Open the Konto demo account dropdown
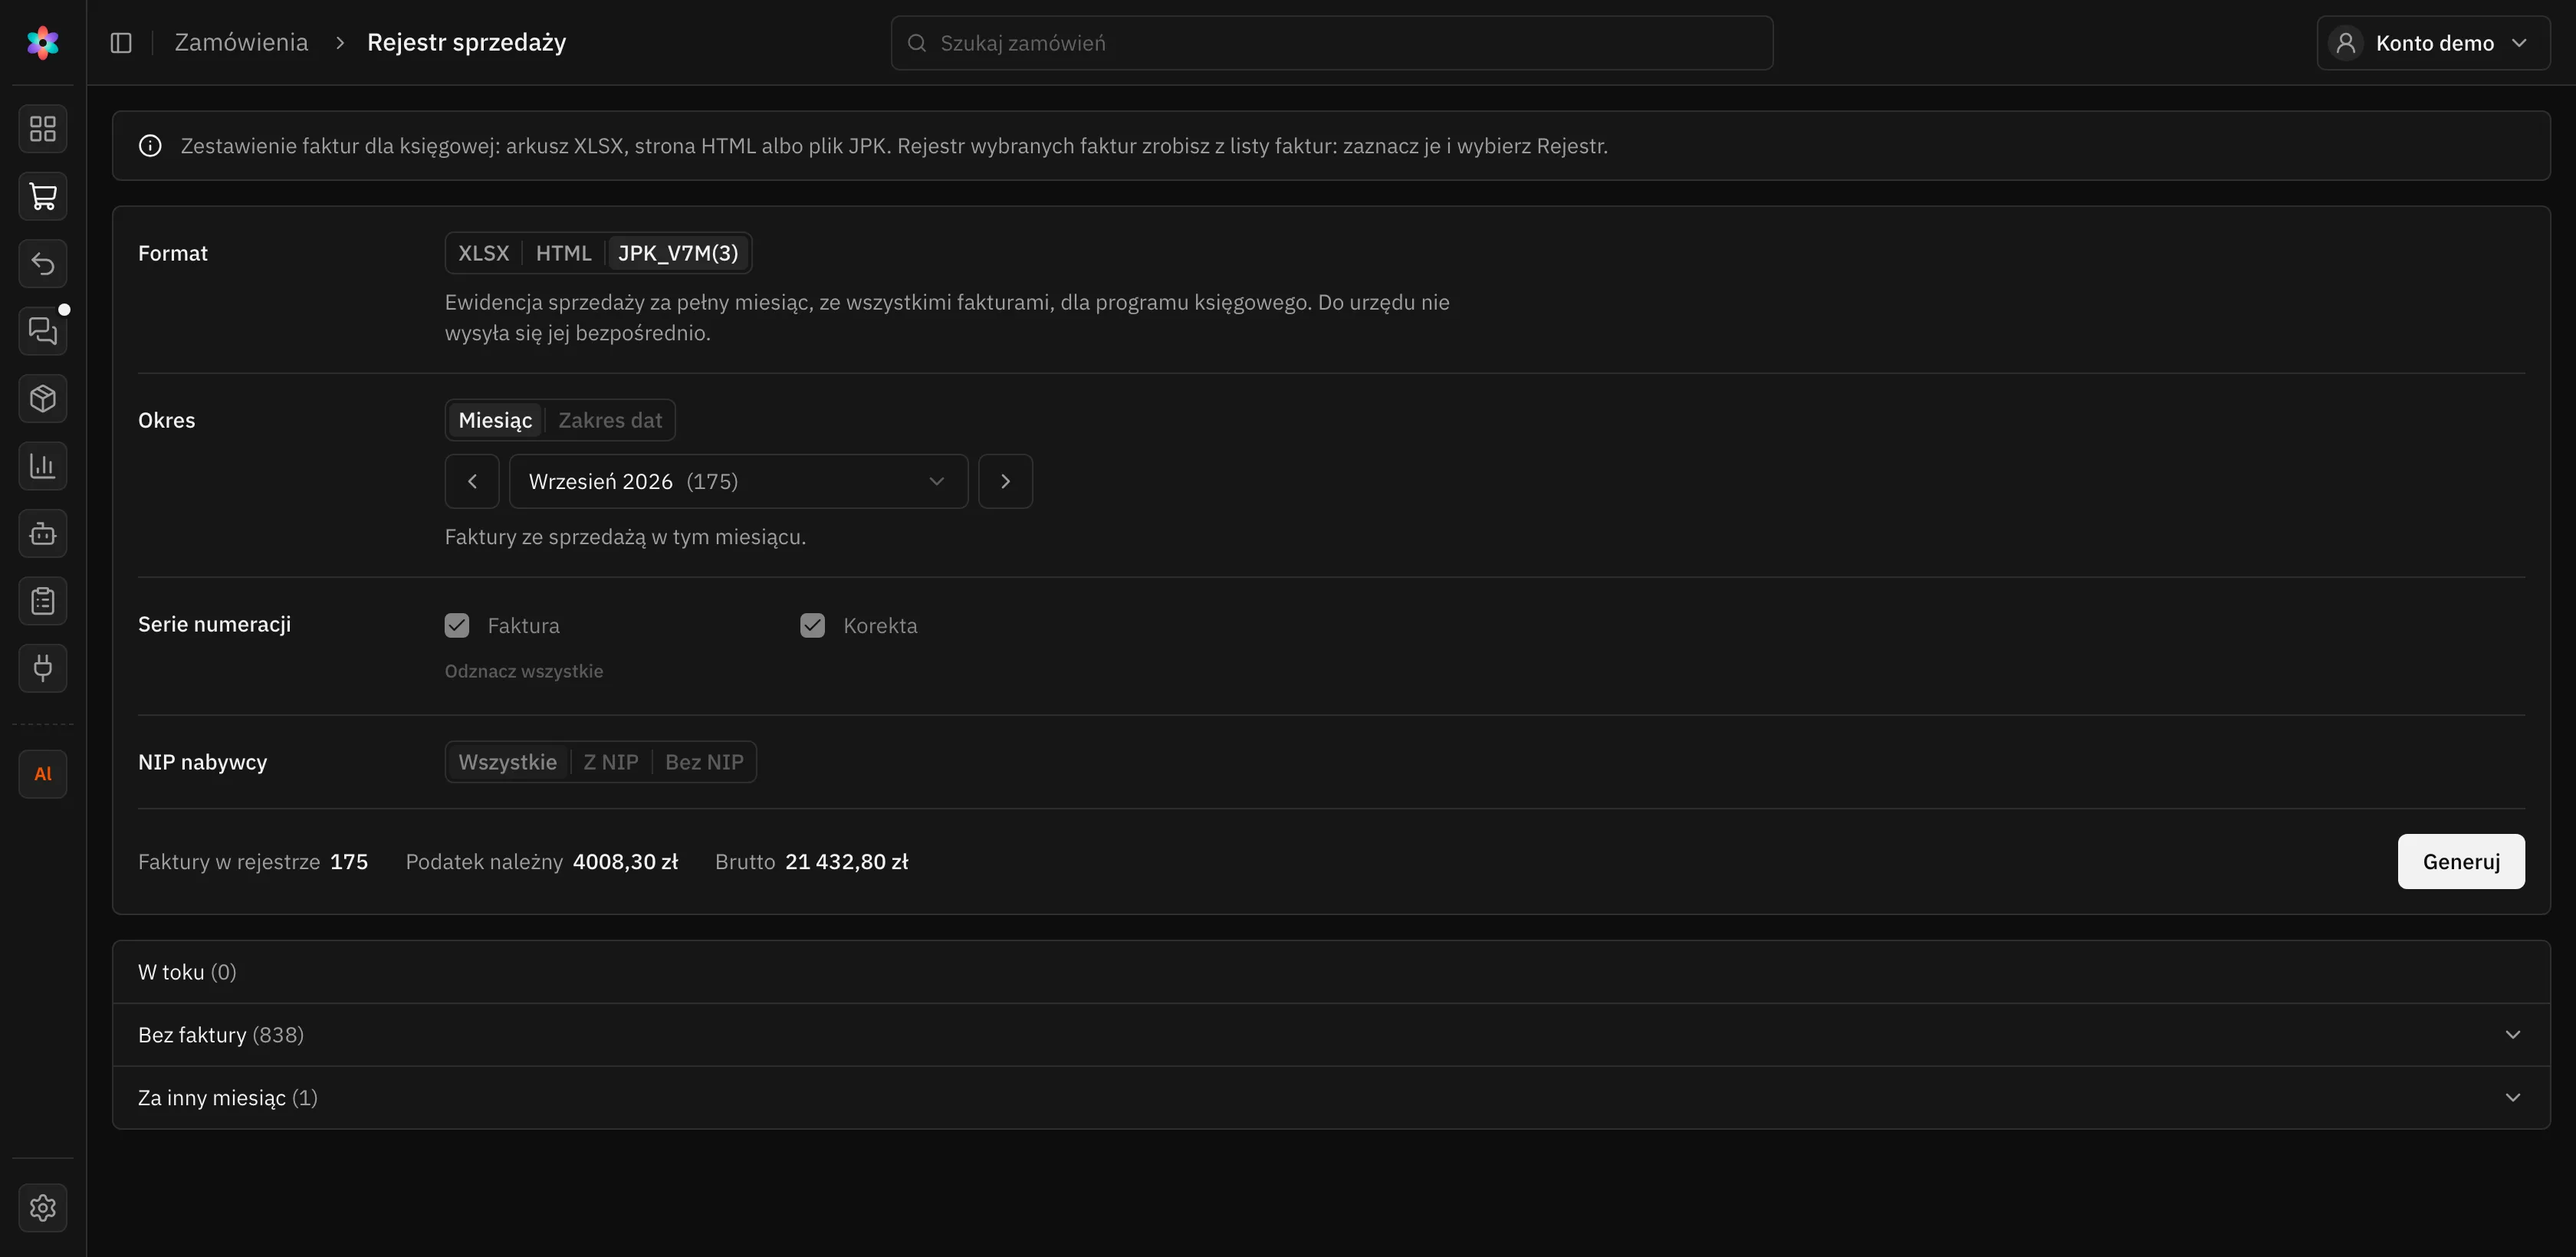Viewport: 2576px width, 1257px height. (2433, 43)
